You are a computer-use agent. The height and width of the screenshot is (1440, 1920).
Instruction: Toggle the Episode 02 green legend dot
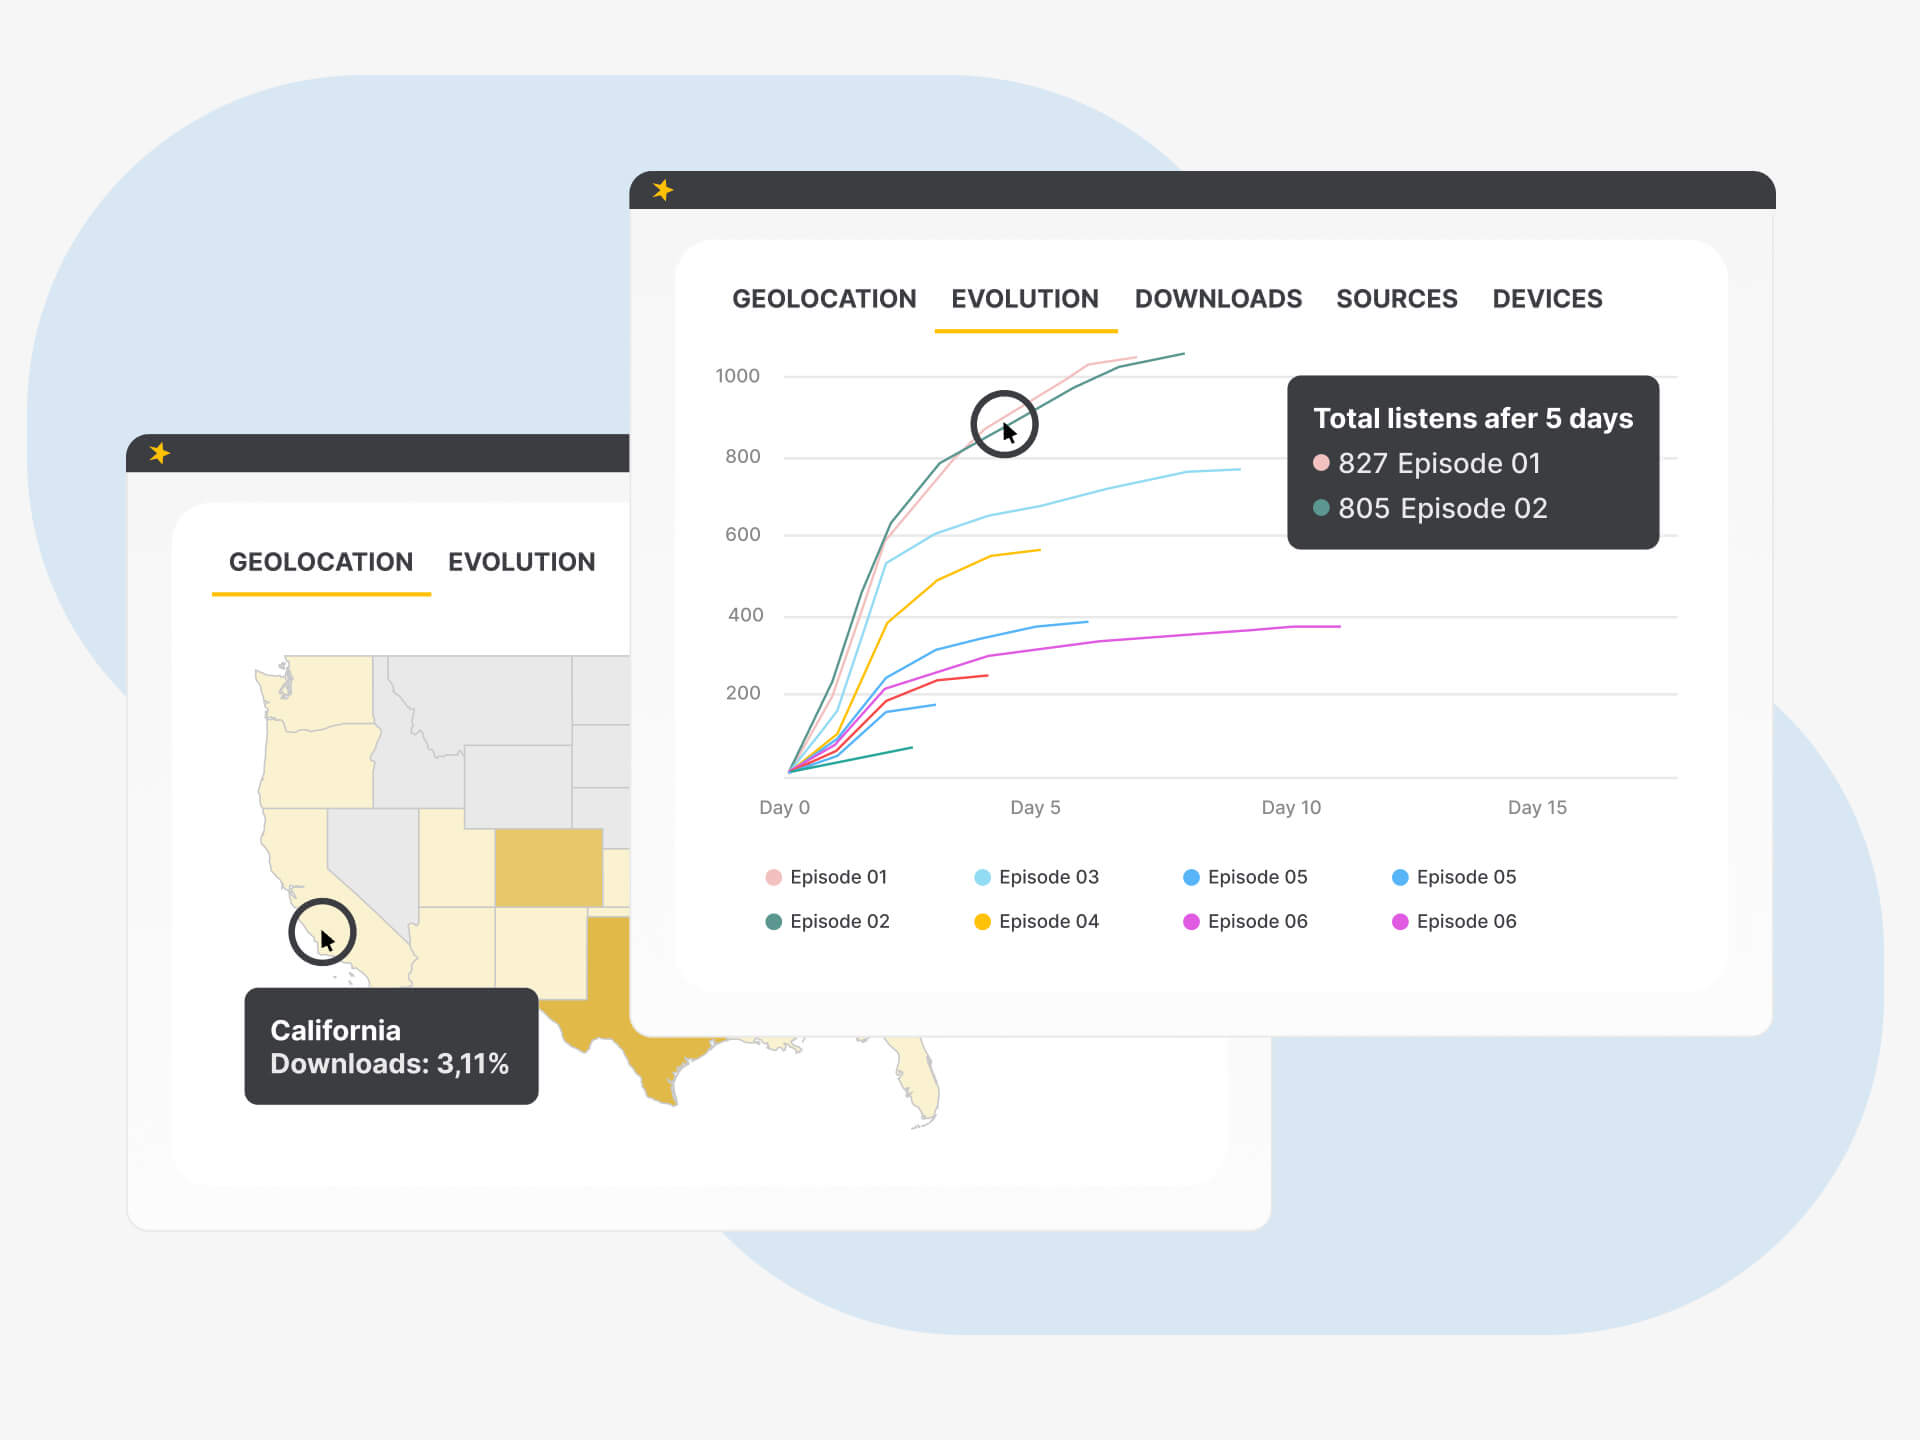773,922
